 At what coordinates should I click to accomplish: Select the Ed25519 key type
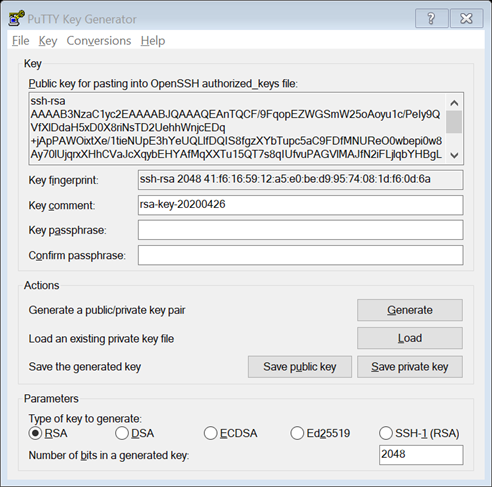(320, 433)
